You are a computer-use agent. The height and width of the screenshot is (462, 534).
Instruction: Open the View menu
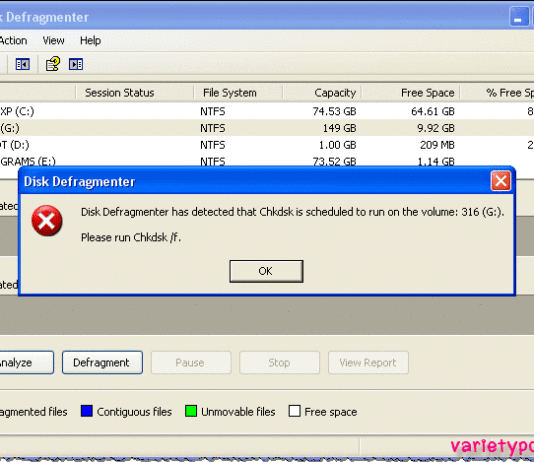(53, 41)
